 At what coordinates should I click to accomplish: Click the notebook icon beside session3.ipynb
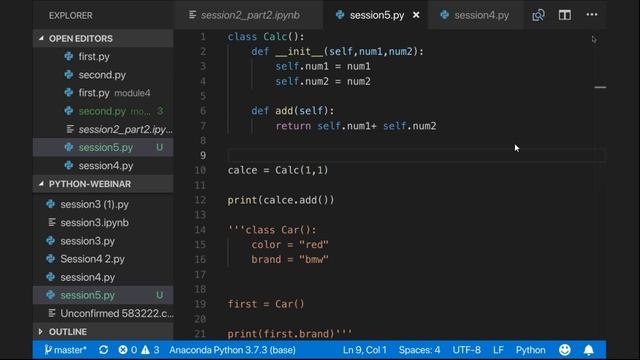tap(52, 222)
